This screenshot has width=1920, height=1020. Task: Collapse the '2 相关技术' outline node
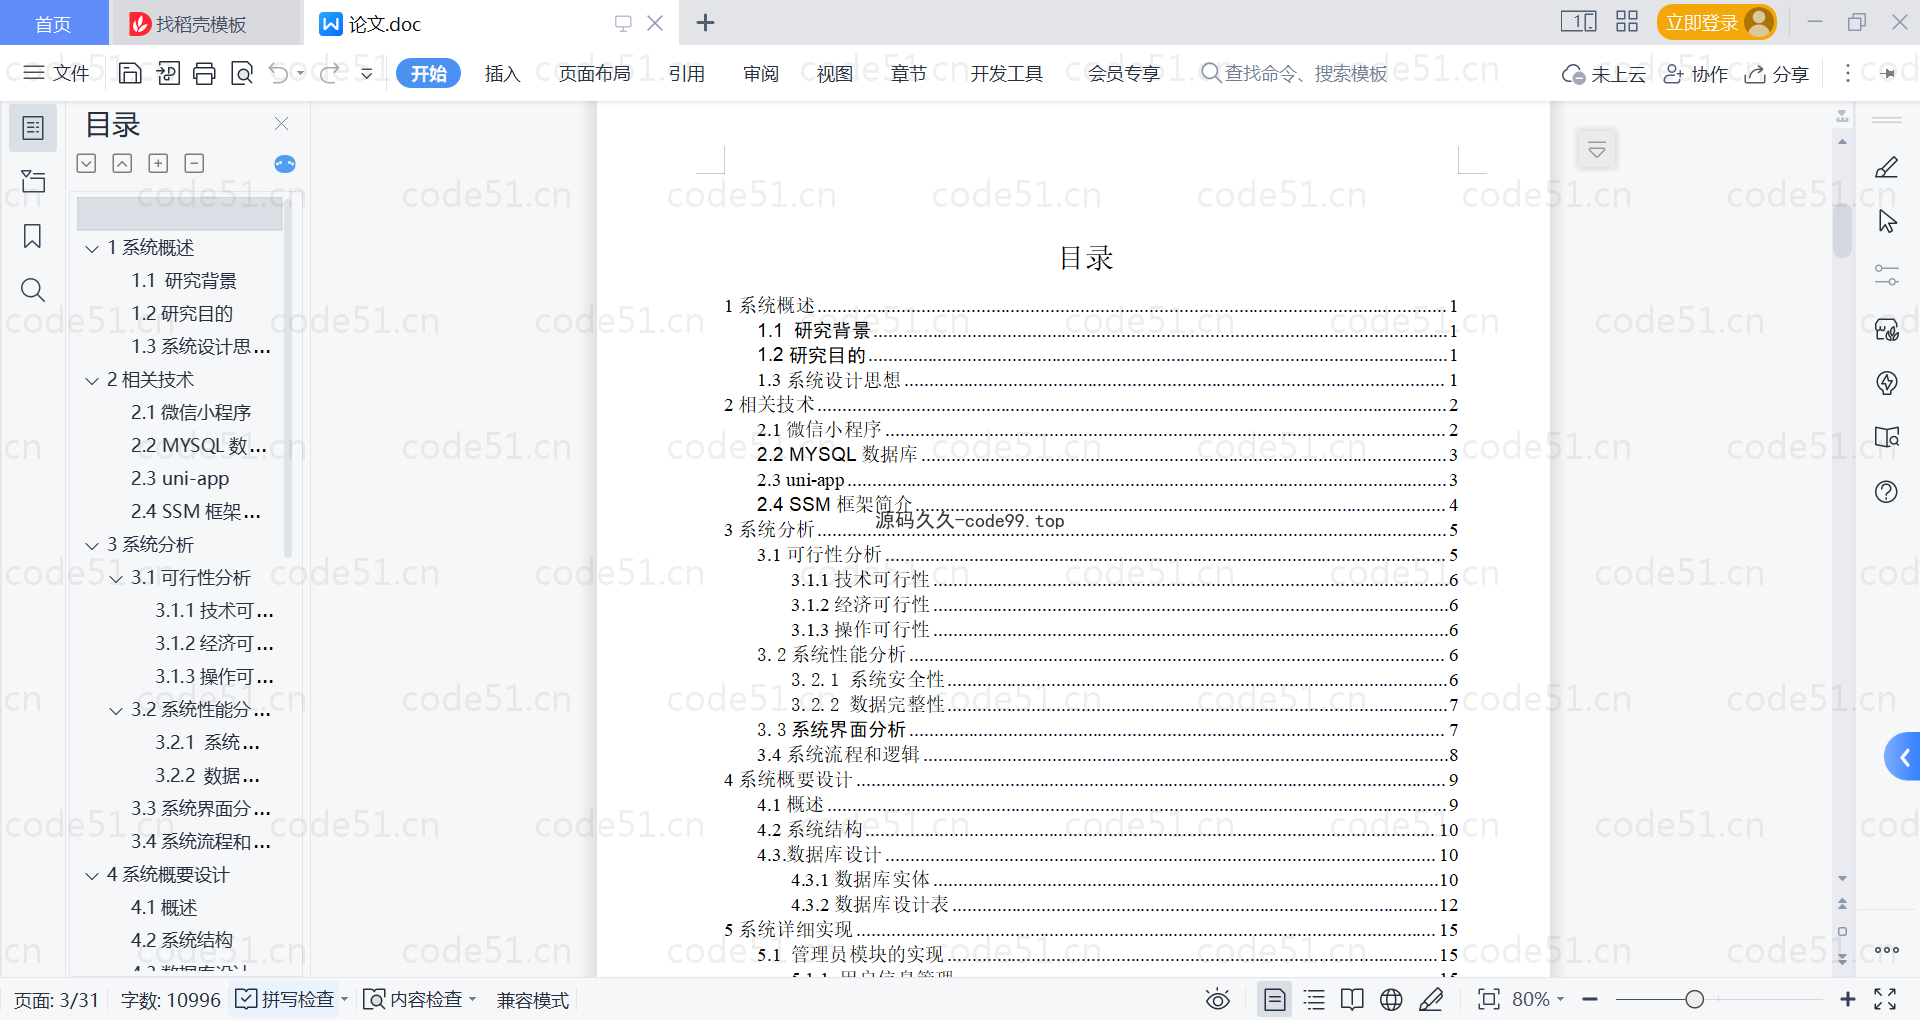pos(92,380)
